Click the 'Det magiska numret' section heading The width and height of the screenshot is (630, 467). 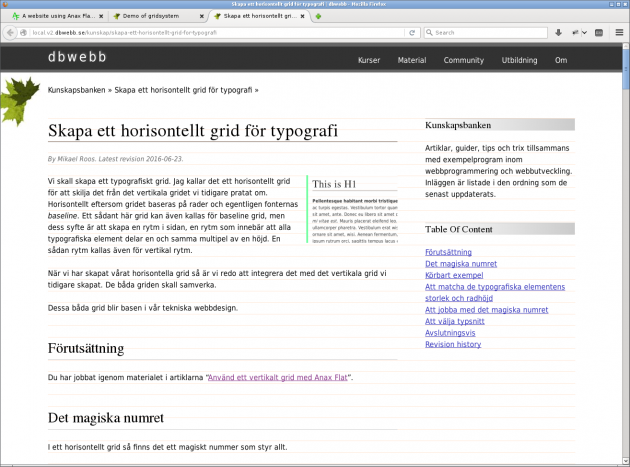tap(106, 418)
